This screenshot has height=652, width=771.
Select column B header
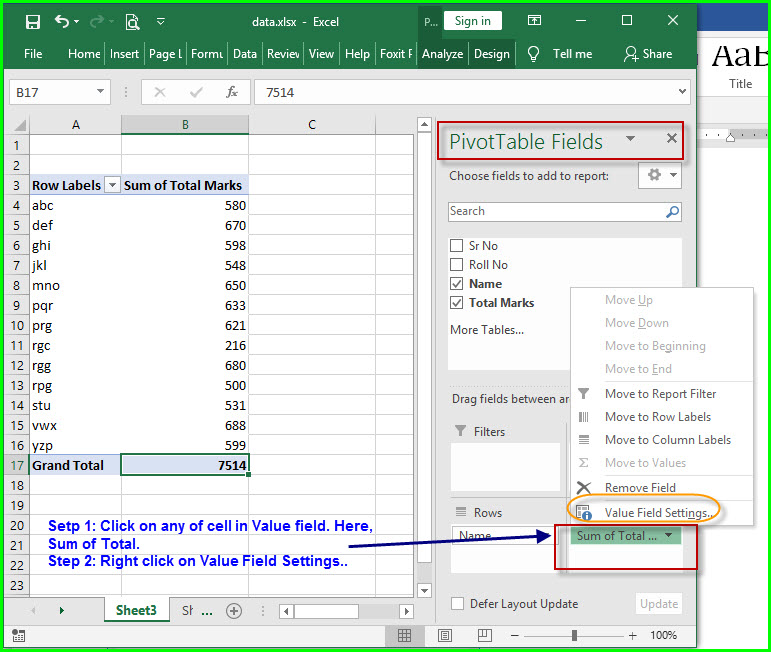pyautogui.click(x=185, y=125)
